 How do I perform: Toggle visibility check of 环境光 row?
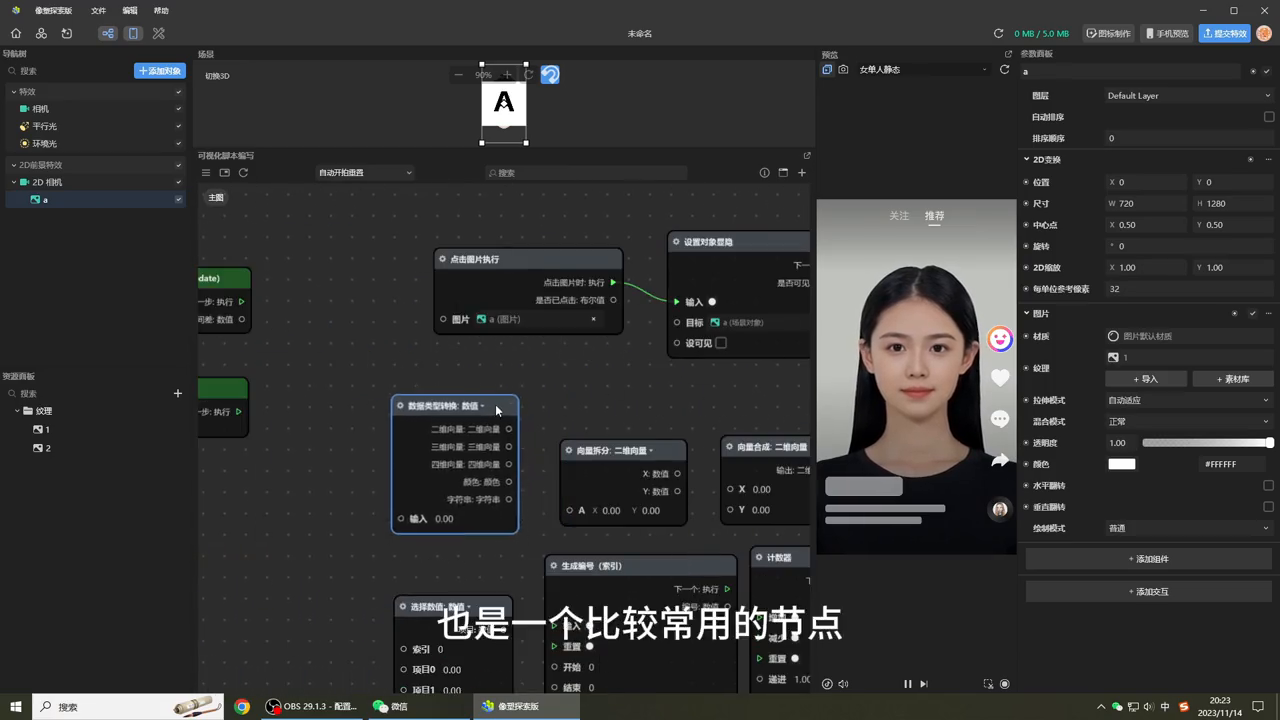point(179,144)
